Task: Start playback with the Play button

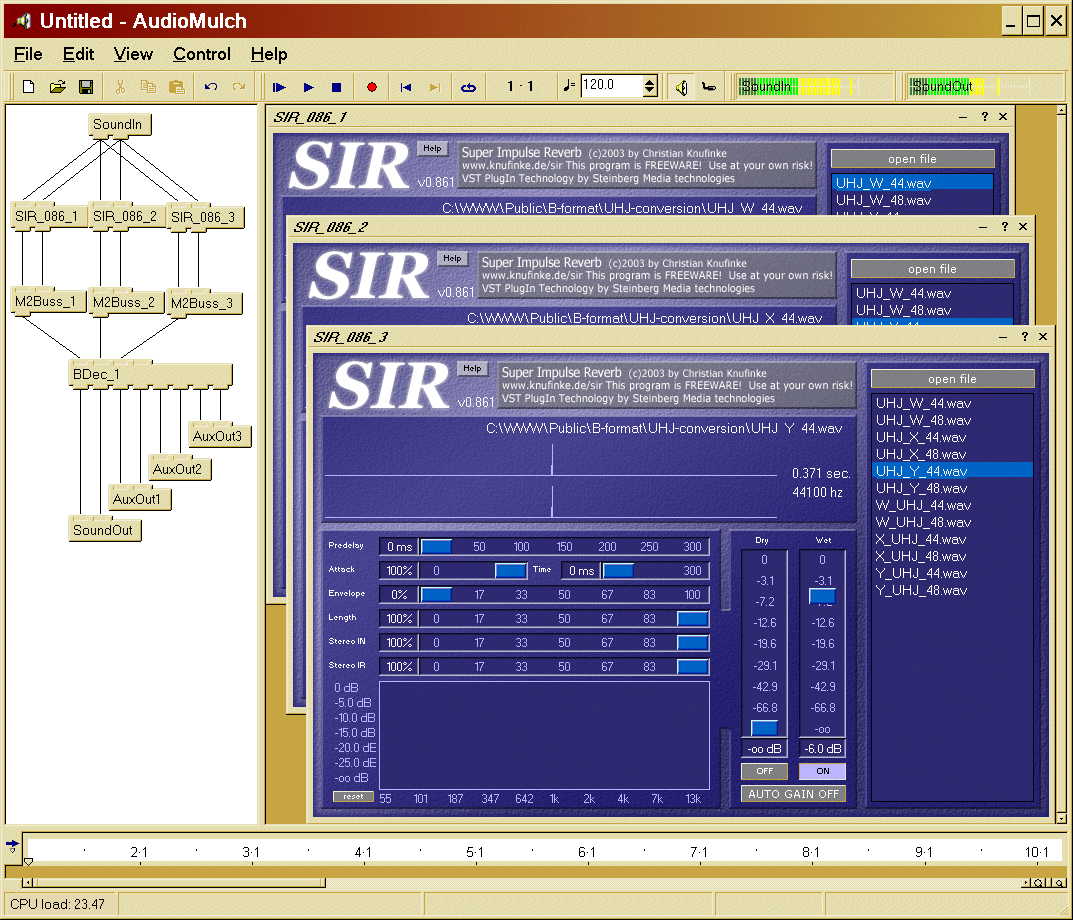Action: point(309,87)
